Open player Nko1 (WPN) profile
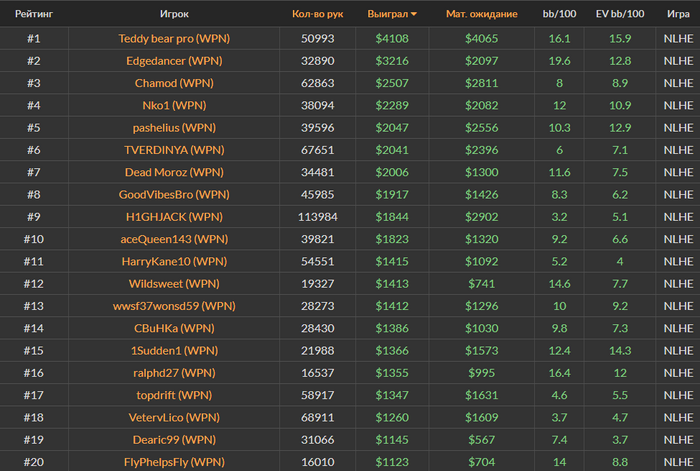 (174, 105)
